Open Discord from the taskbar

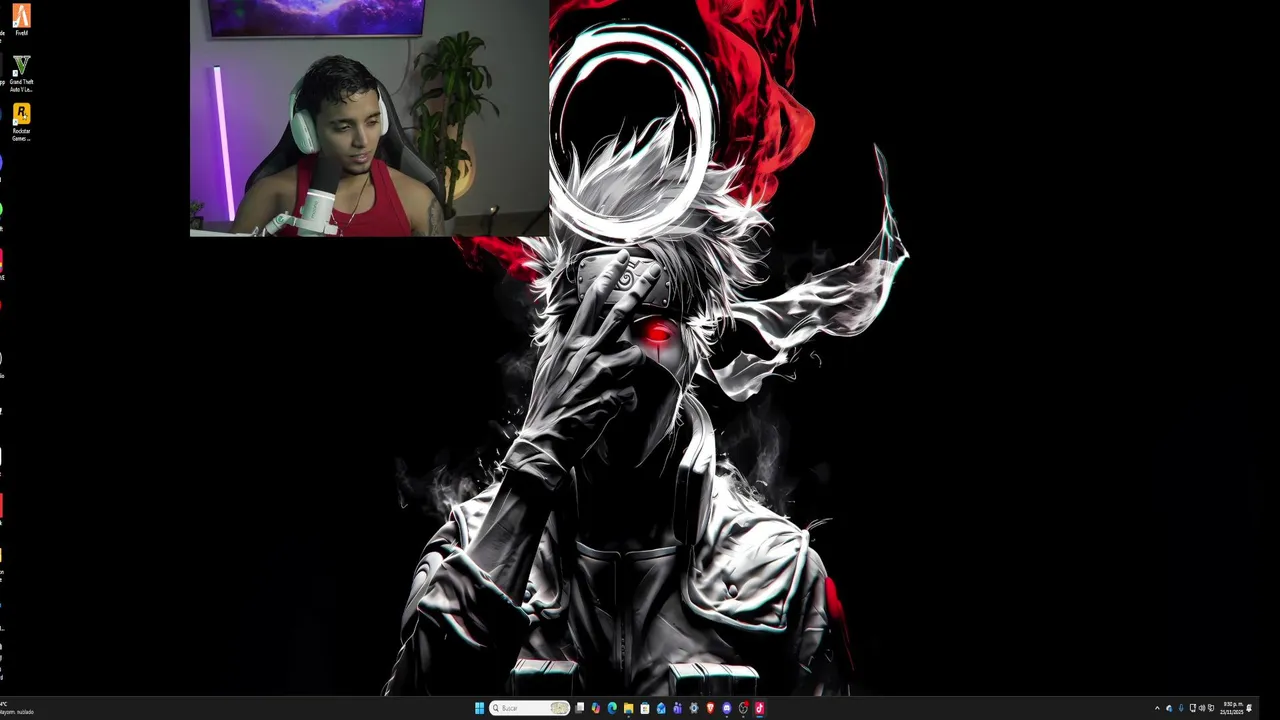click(x=727, y=708)
